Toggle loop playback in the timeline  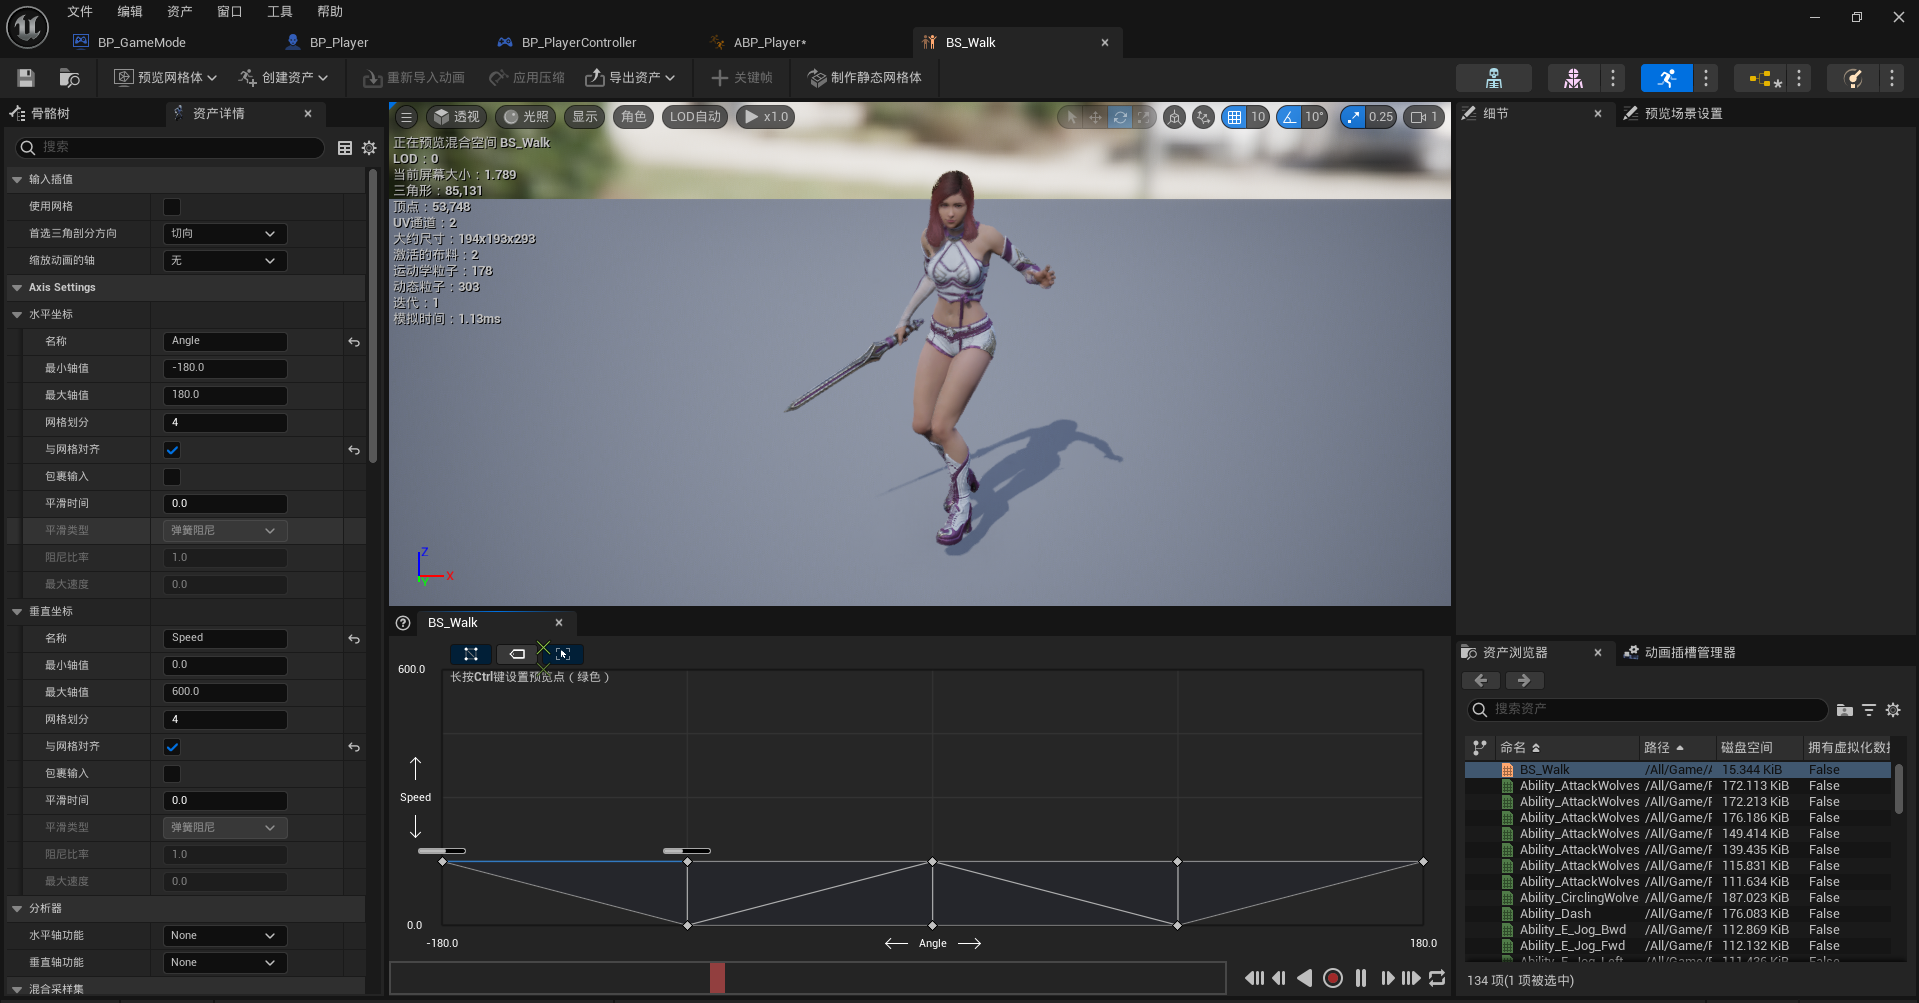(1437, 978)
